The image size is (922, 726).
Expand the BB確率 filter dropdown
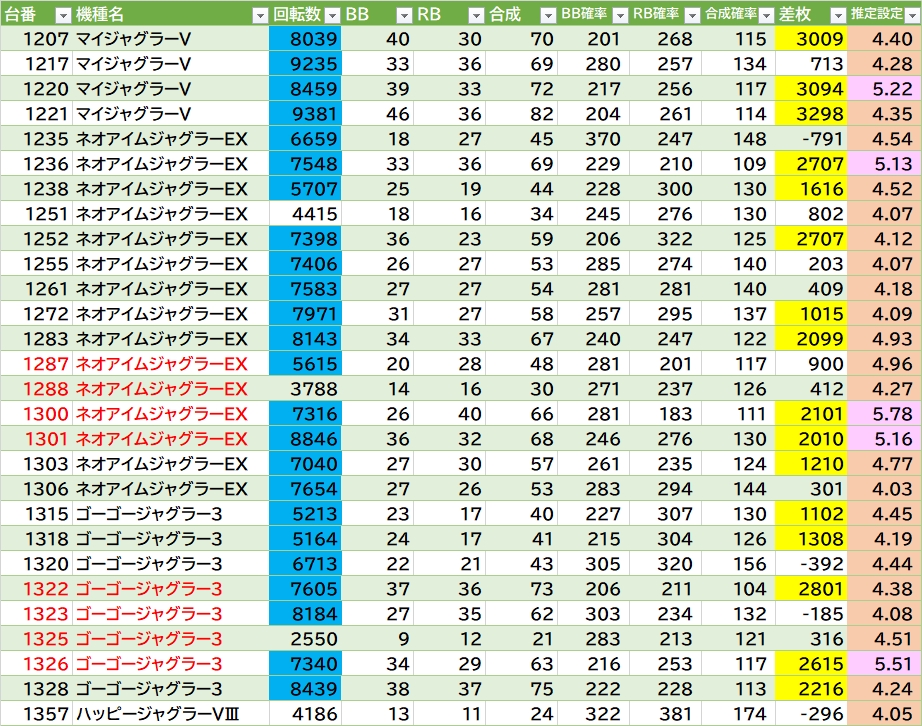pos(619,14)
